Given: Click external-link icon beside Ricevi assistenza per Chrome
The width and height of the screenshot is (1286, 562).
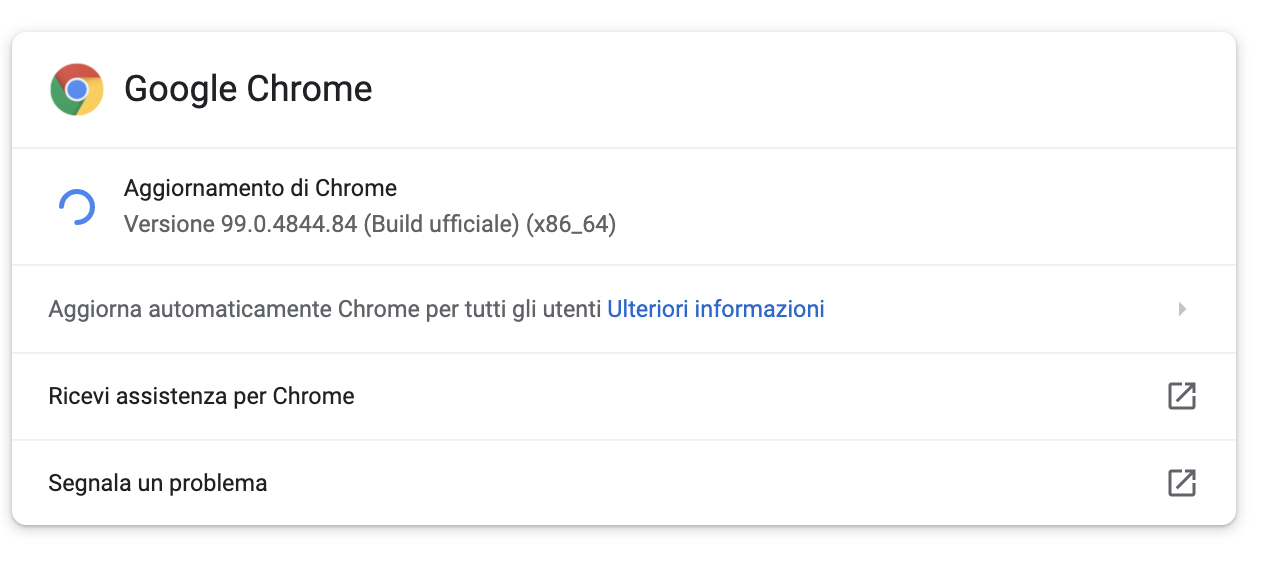Looking at the screenshot, I should tap(1182, 396).
